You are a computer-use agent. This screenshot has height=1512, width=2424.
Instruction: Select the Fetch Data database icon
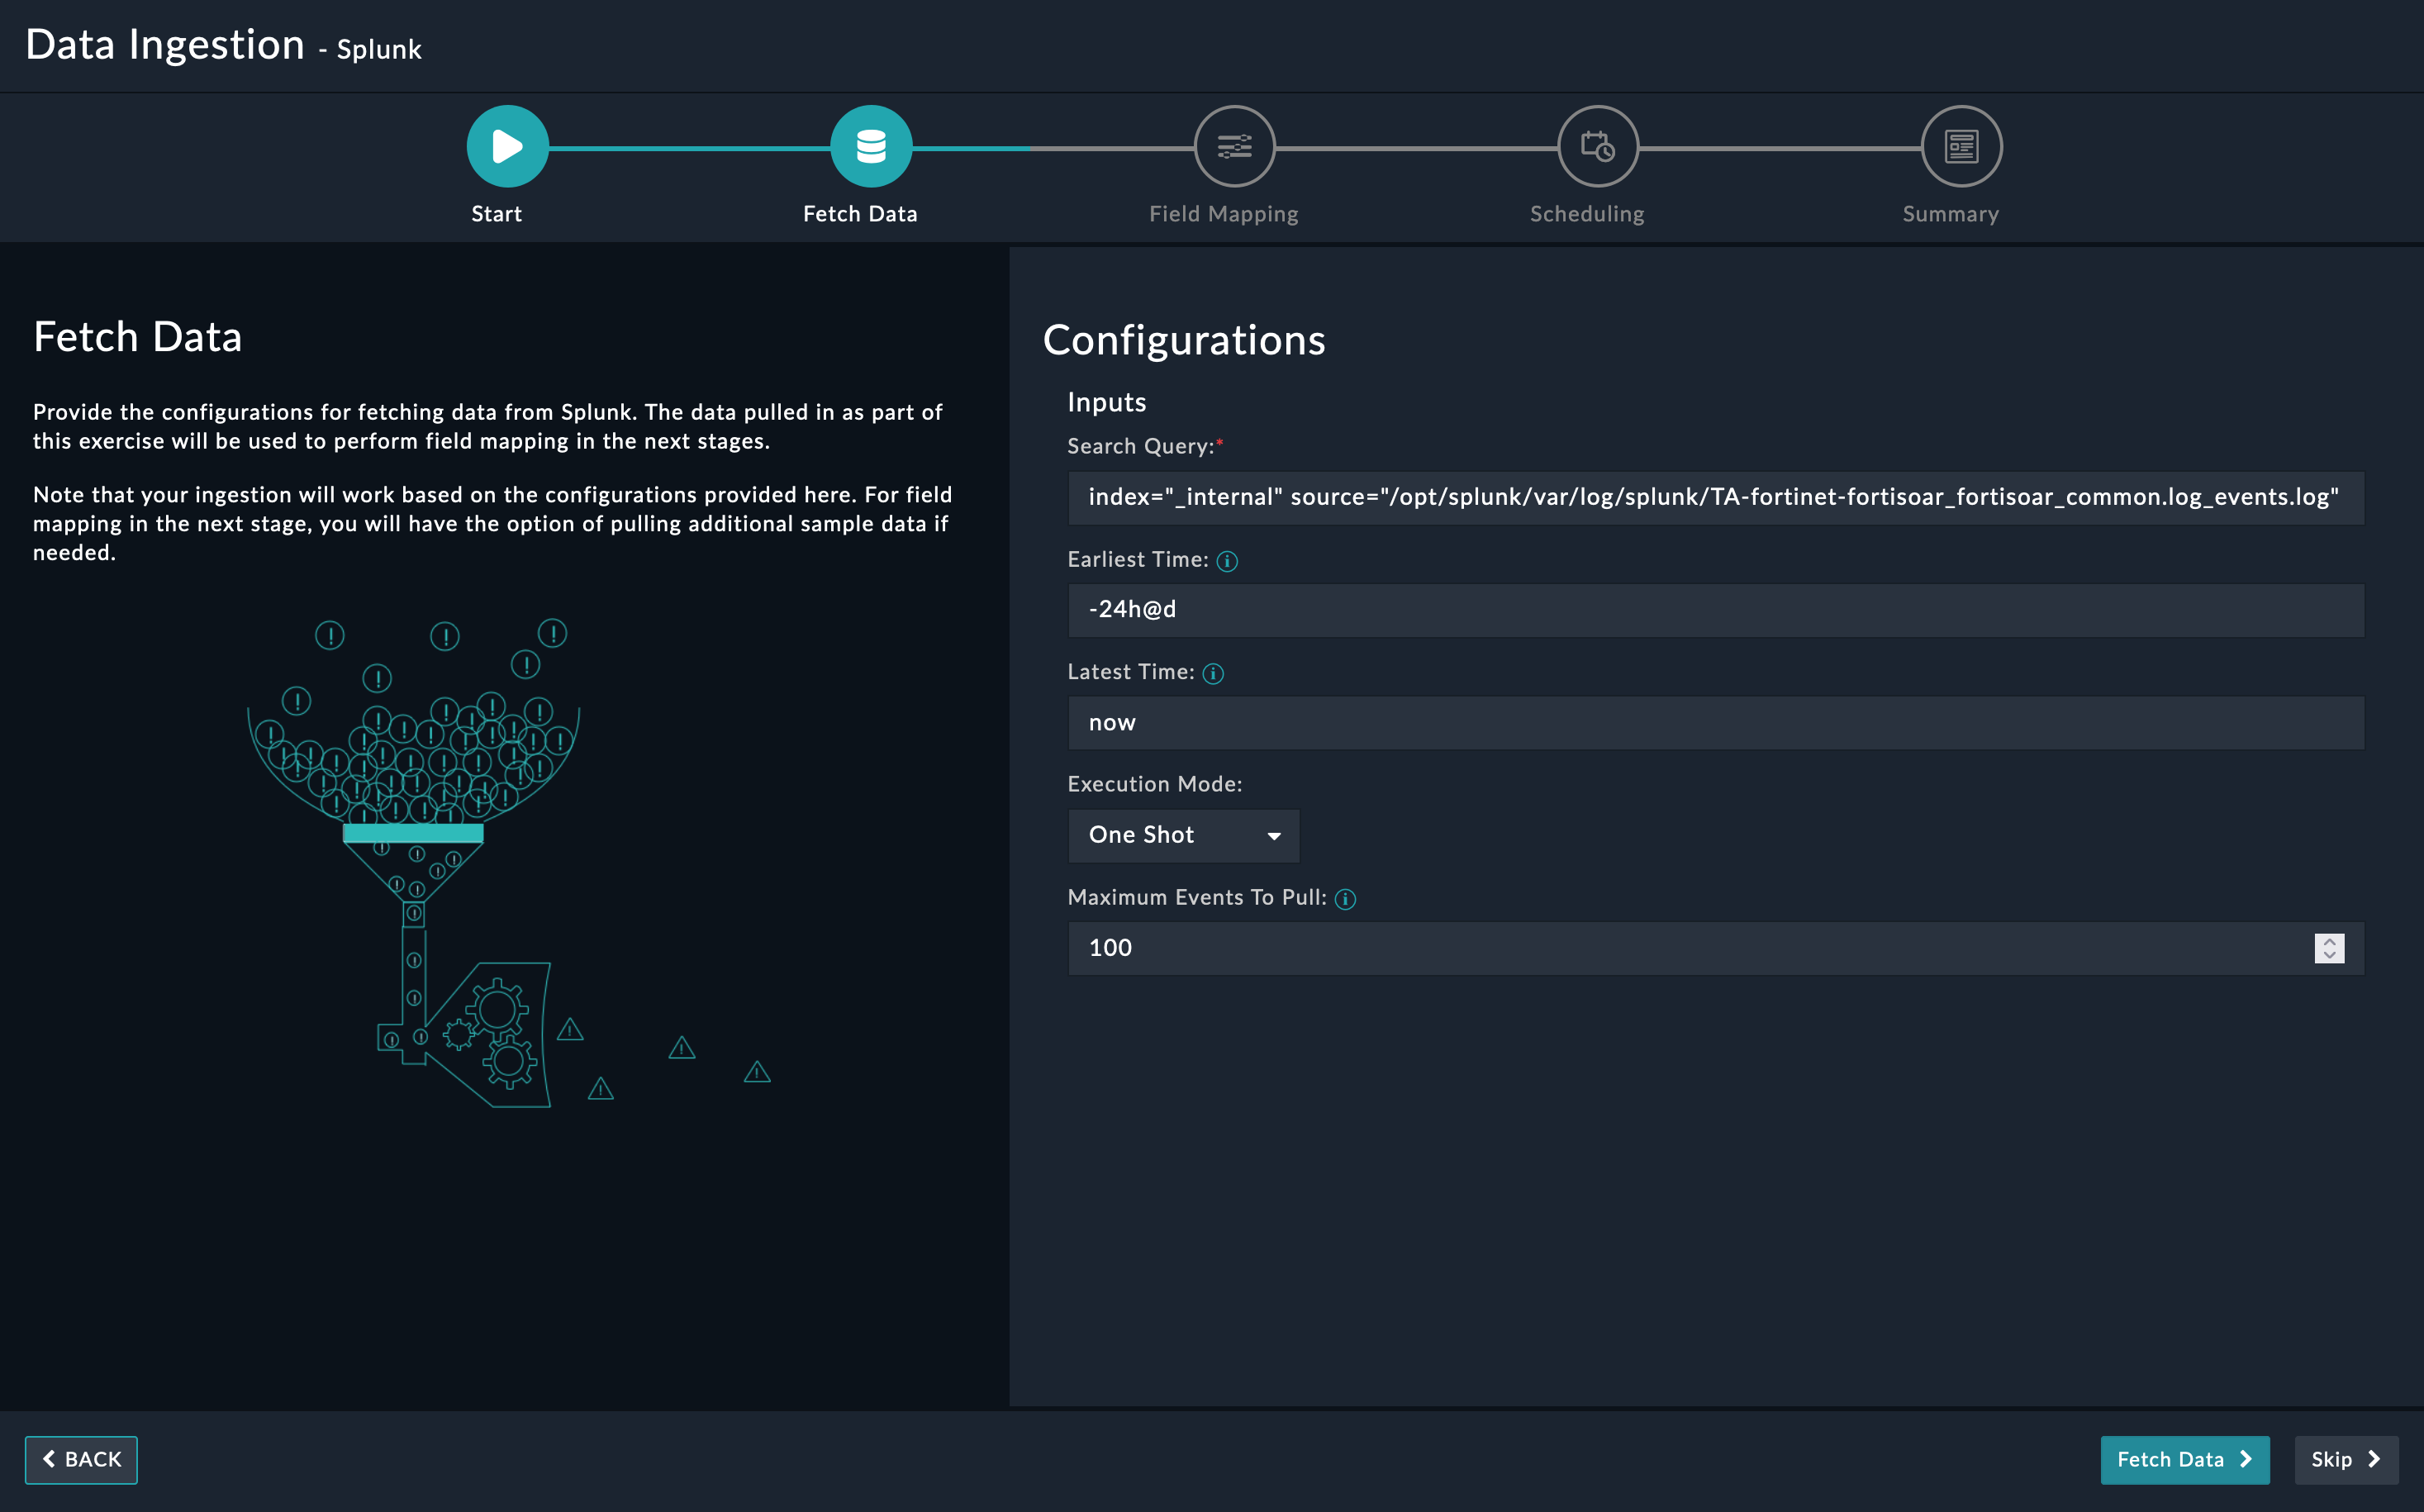(871, 145)
